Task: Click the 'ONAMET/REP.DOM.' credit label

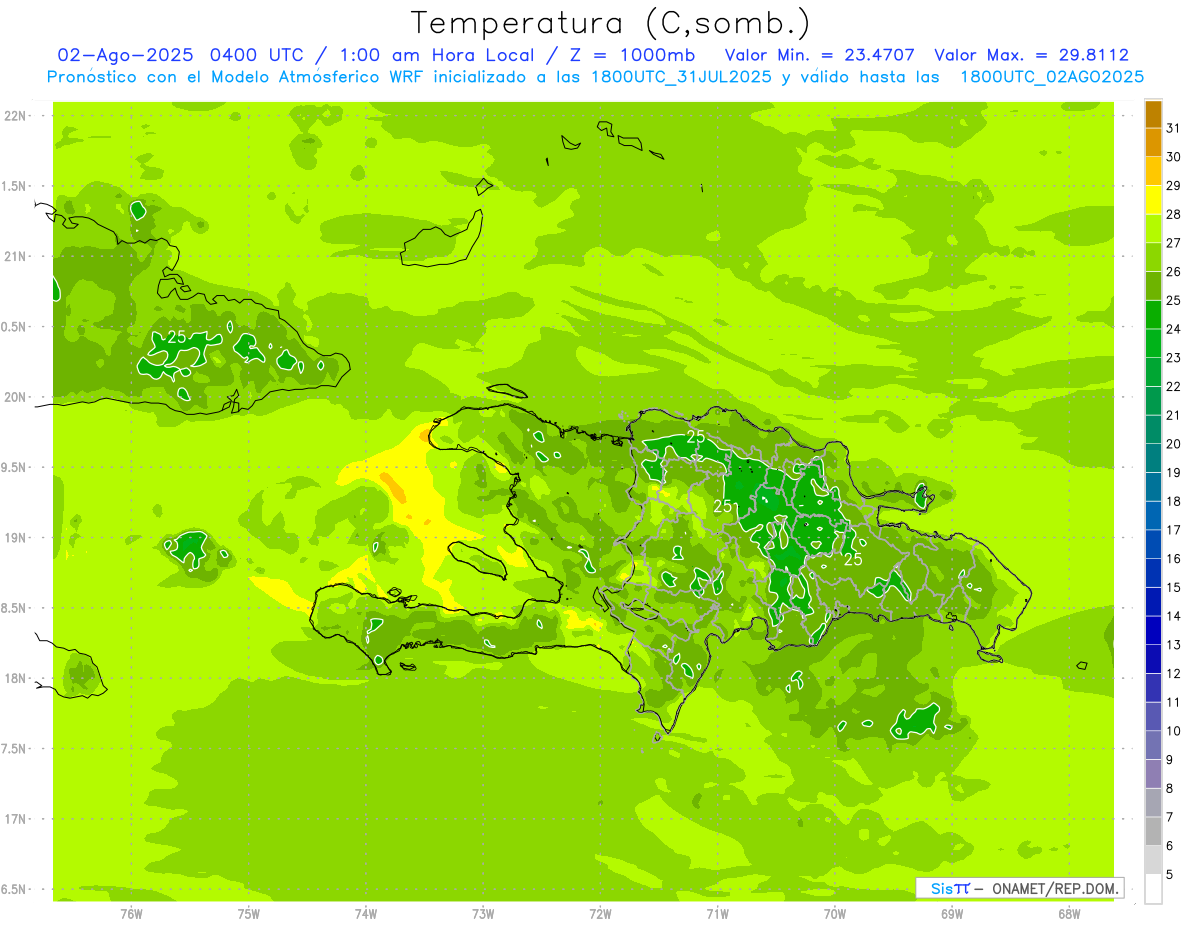Action: pos(1056,888)
